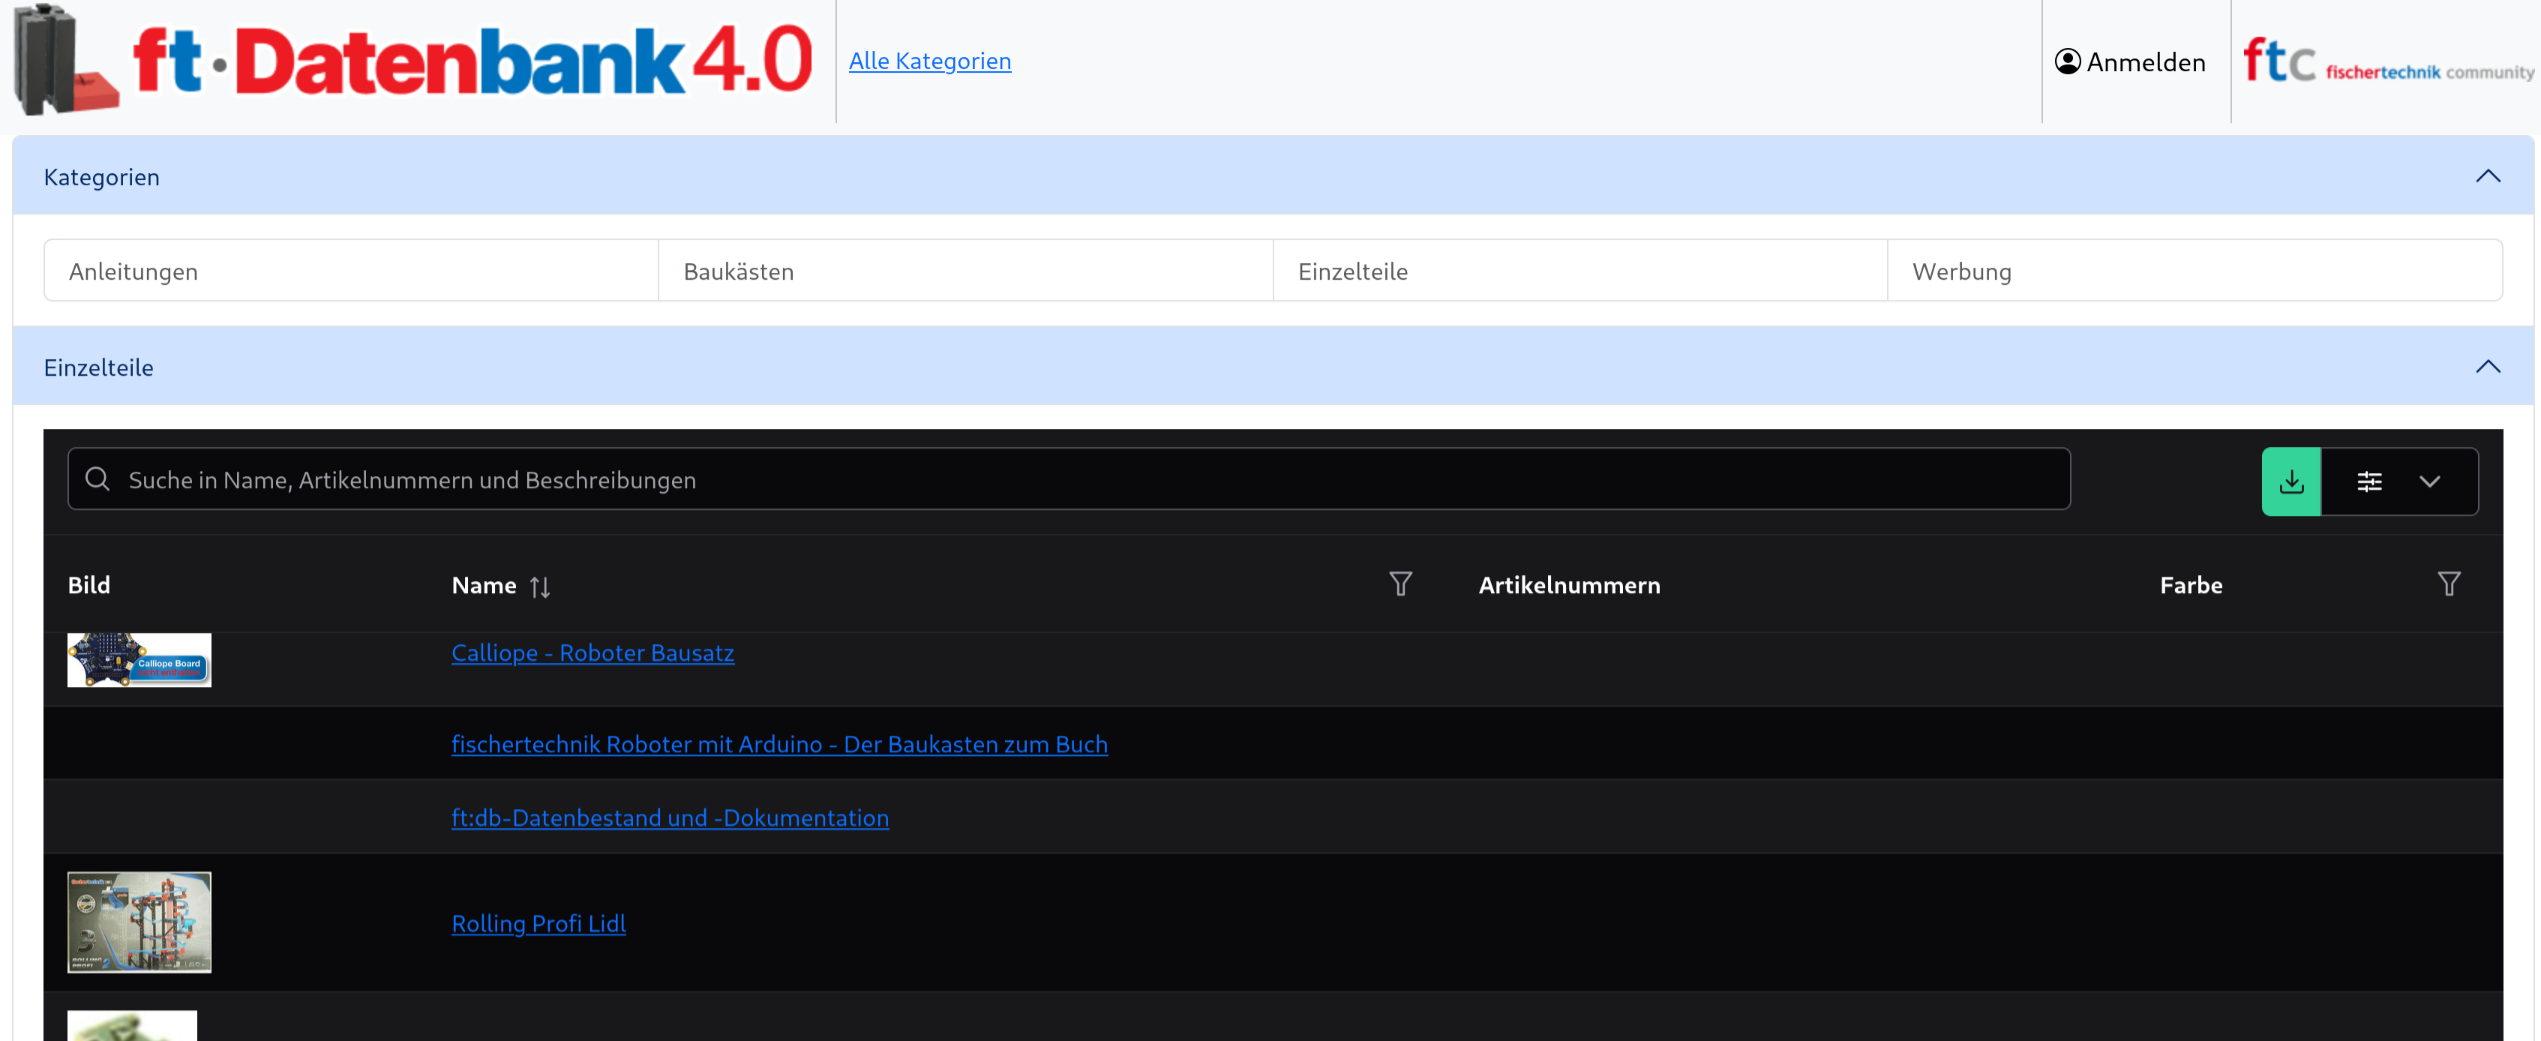Image resolution: width=2541 pixels, height=1041 pixels.
Task: Open the Farbe column filter
Action: (2448, 584)
